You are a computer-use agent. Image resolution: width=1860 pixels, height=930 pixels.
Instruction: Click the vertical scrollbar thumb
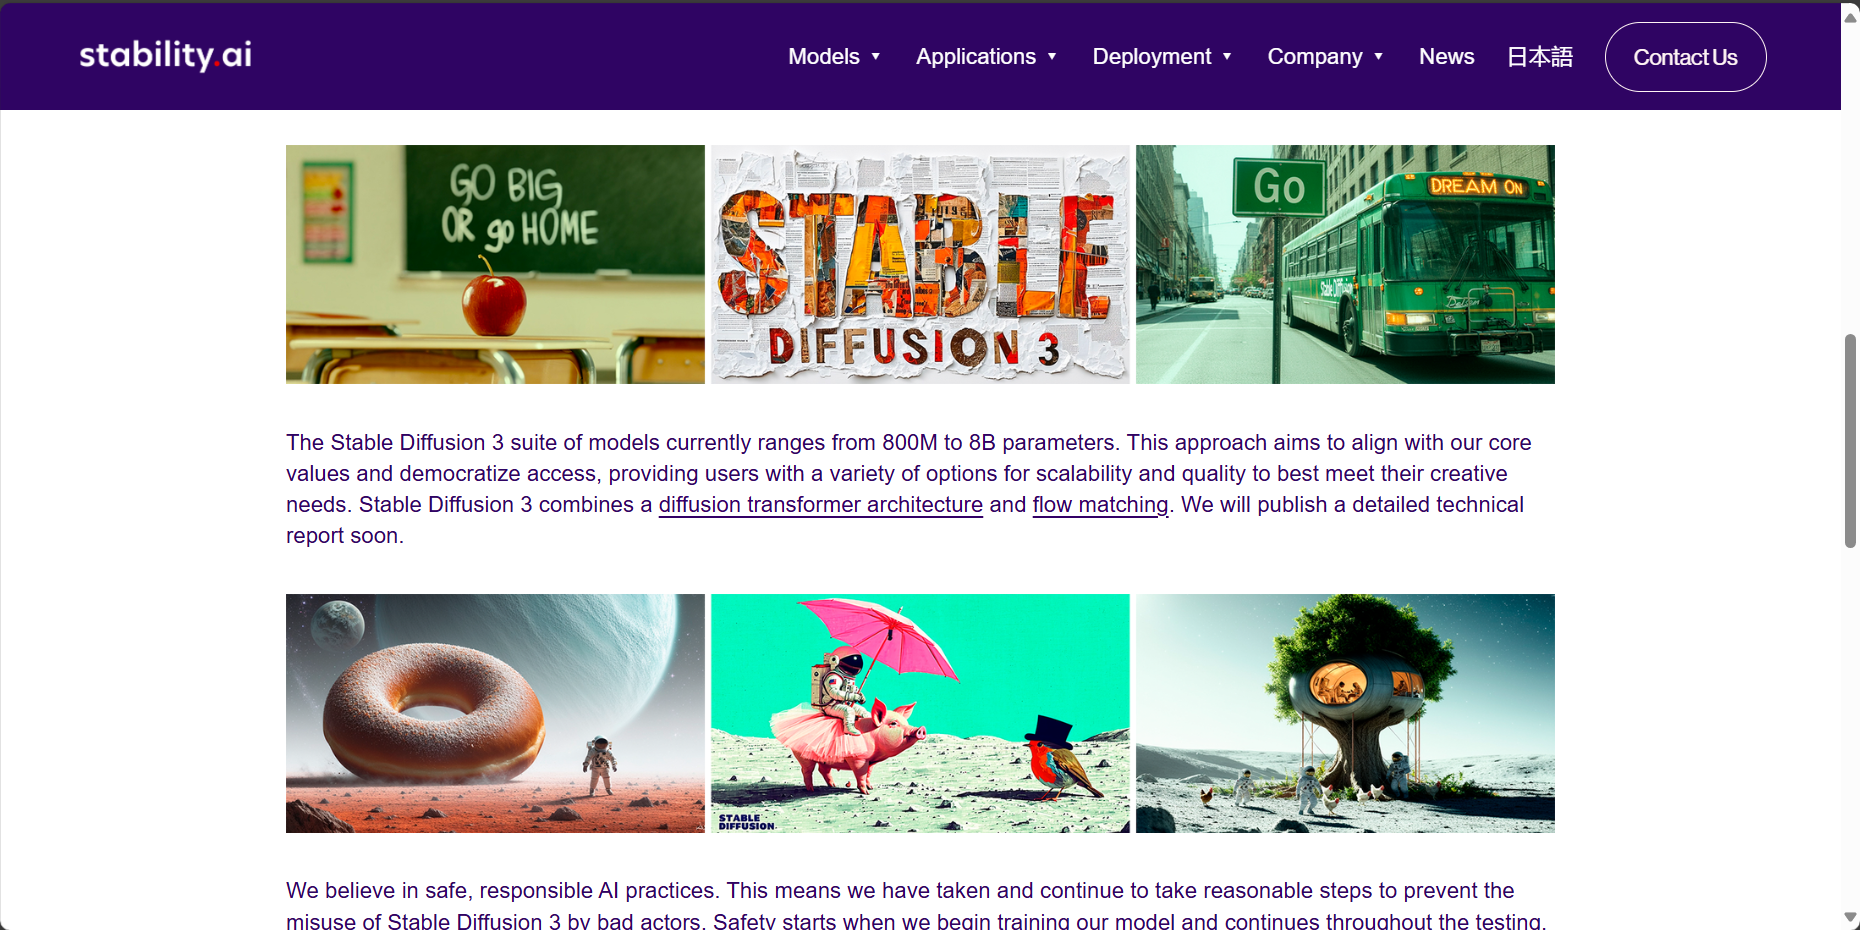pos(1850,440)
